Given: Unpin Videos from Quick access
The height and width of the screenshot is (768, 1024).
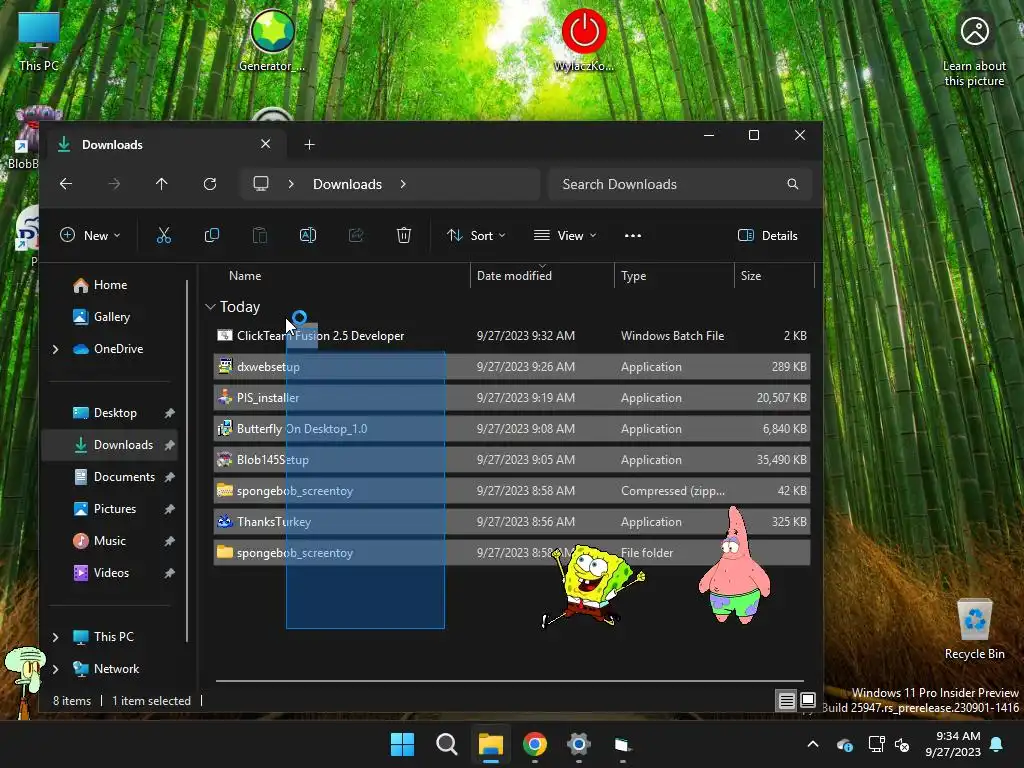Looking at the screenshot, I should tap(169, 573).
